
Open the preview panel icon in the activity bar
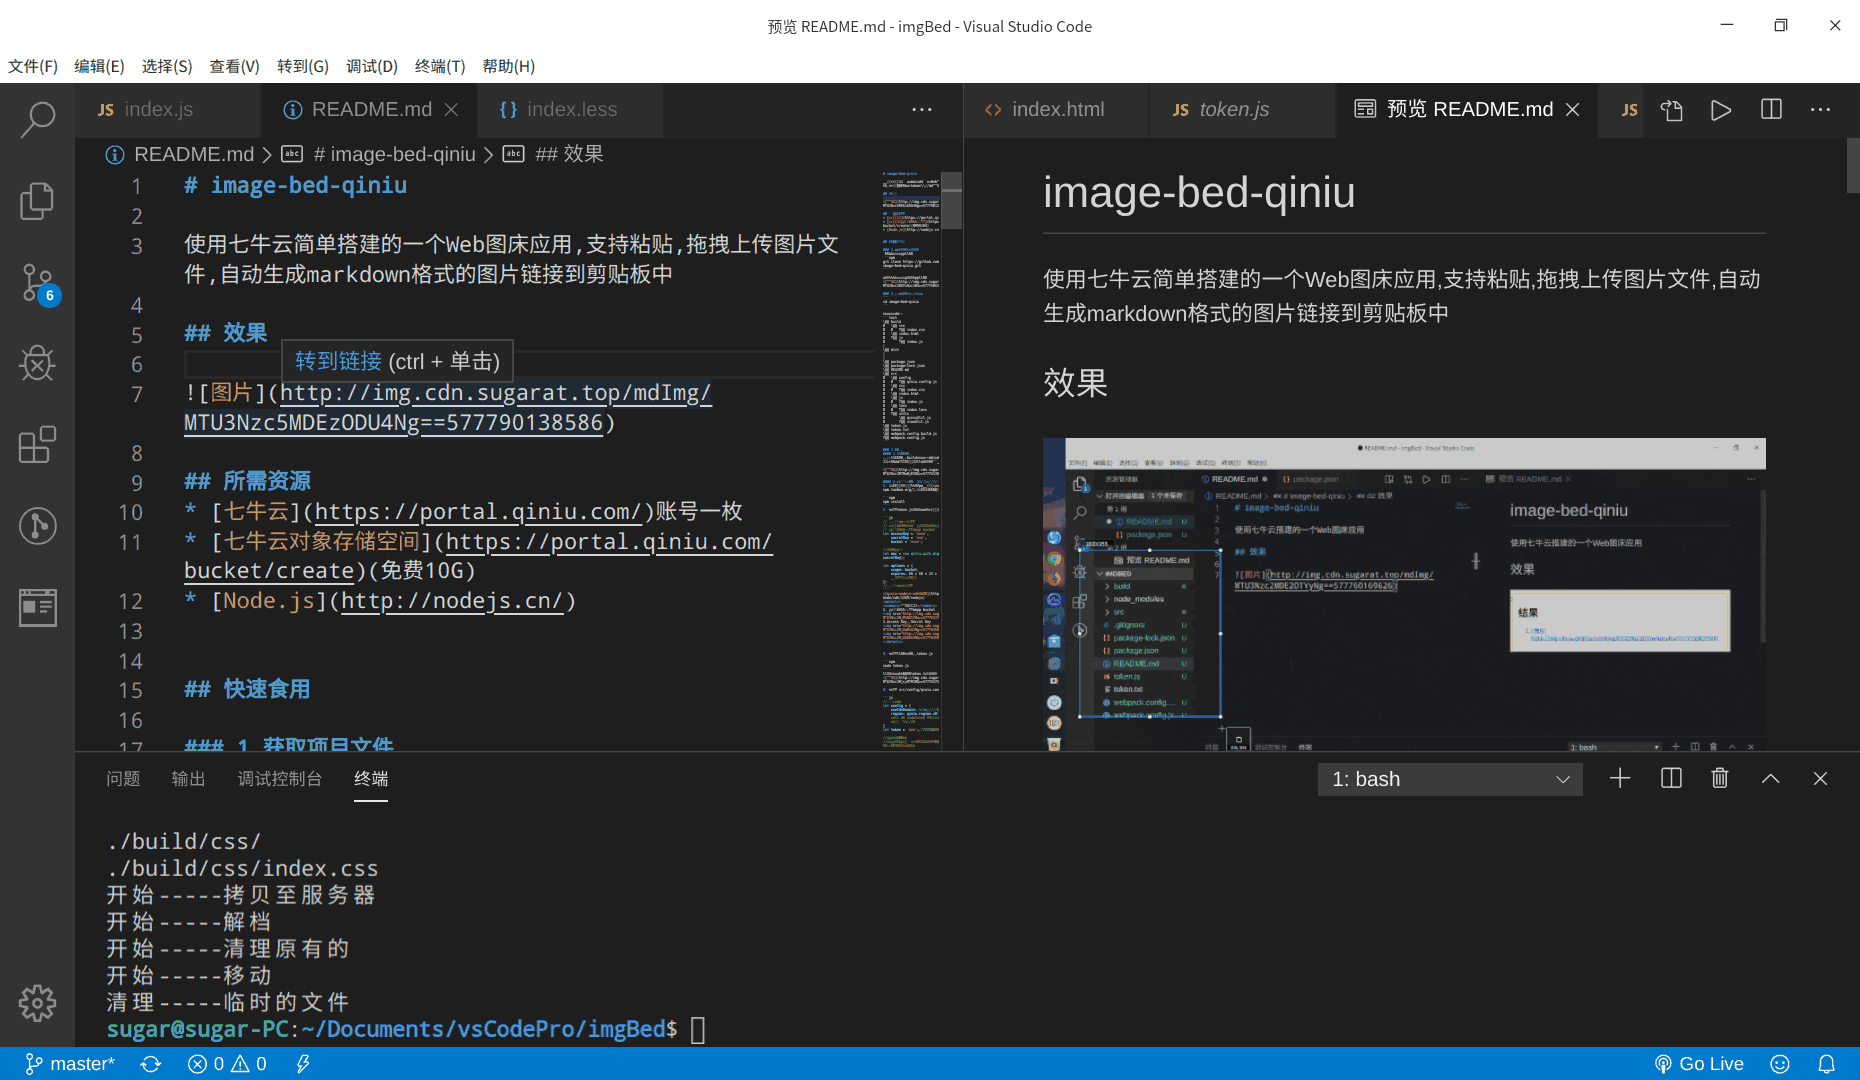point(37,607)
